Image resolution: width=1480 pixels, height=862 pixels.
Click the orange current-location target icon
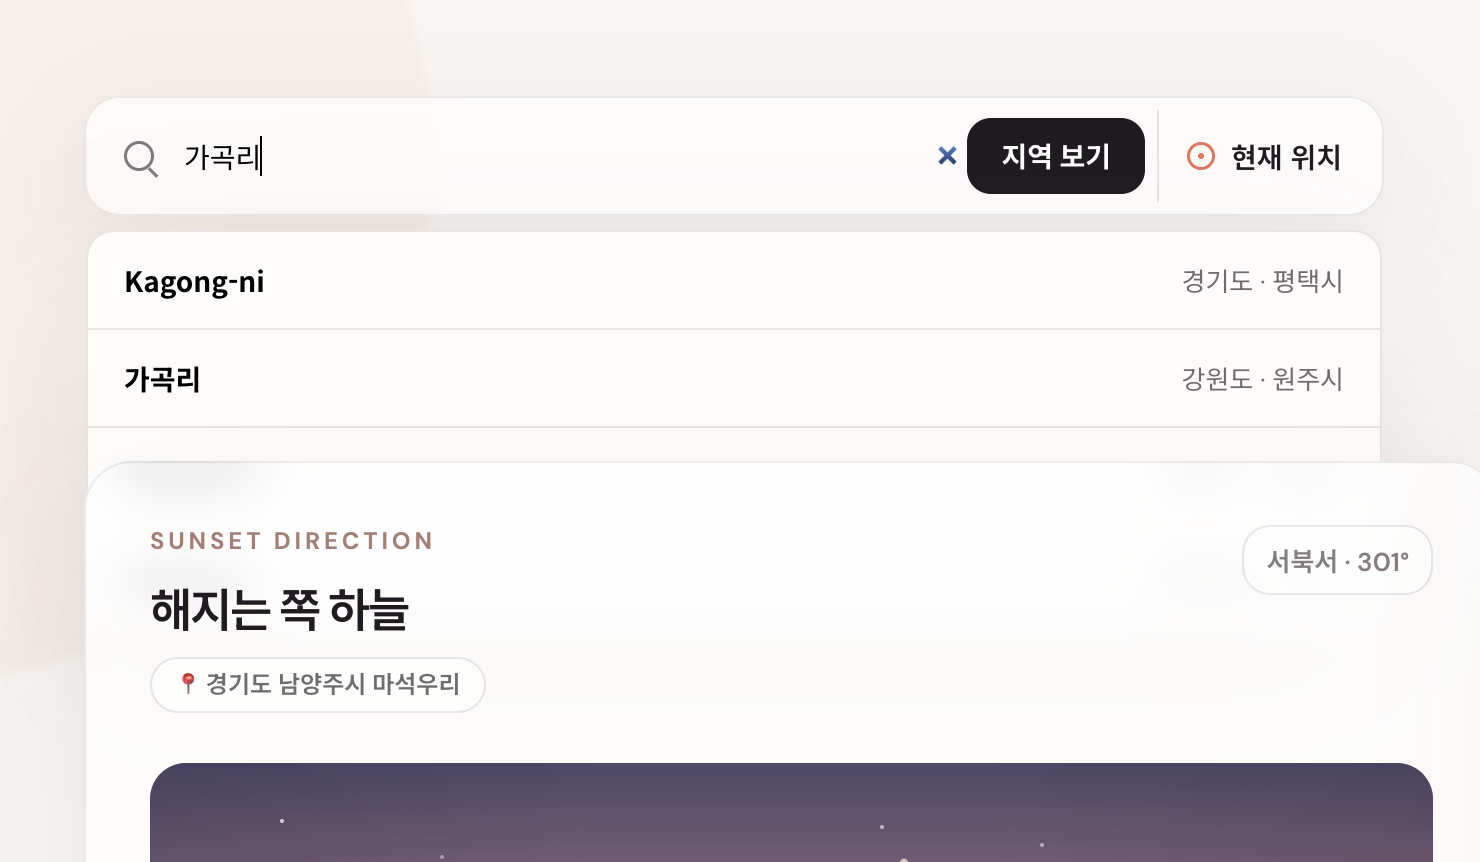coord(1200,156)
